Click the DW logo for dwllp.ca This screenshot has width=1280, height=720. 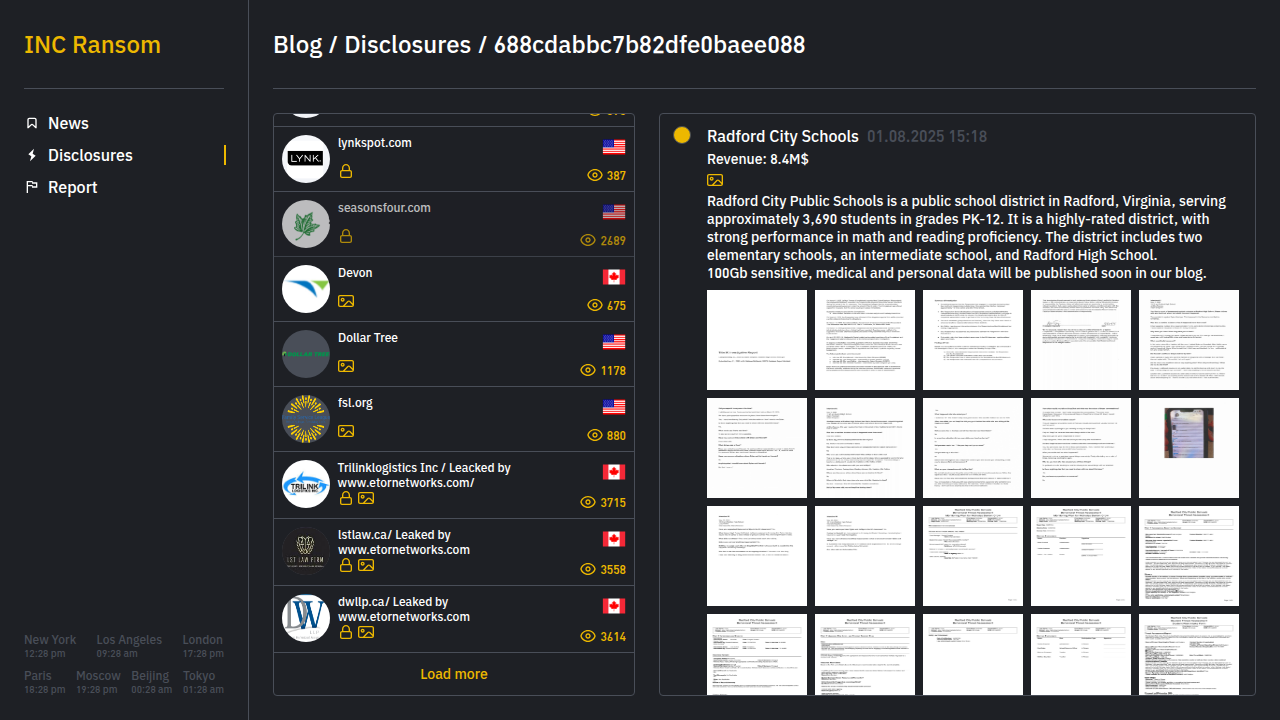[306, 618]
